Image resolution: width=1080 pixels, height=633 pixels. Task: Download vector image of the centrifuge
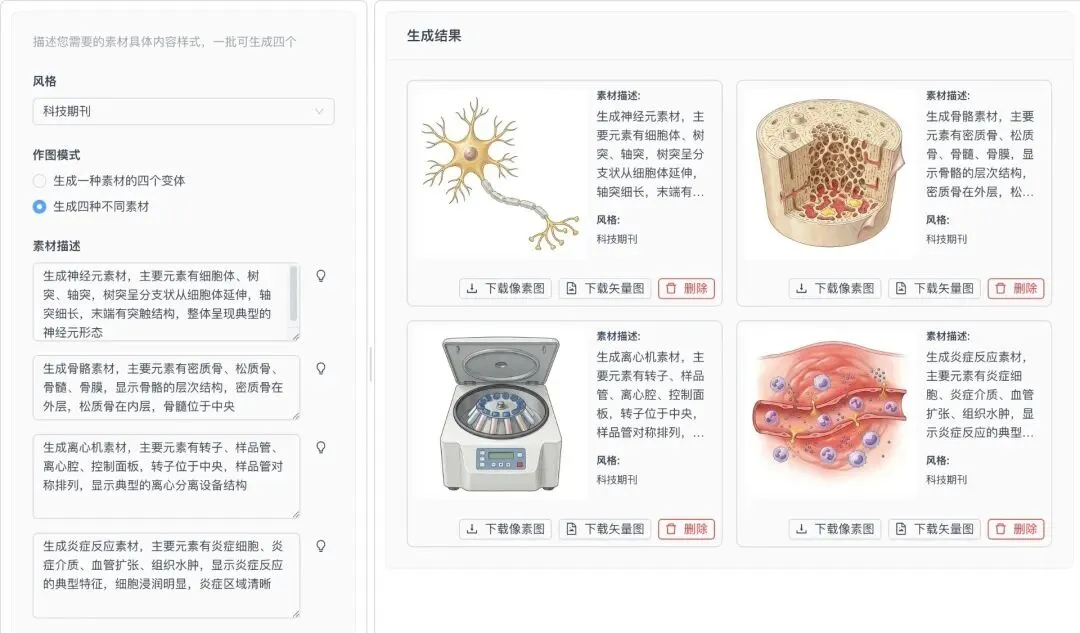point(605,529)
